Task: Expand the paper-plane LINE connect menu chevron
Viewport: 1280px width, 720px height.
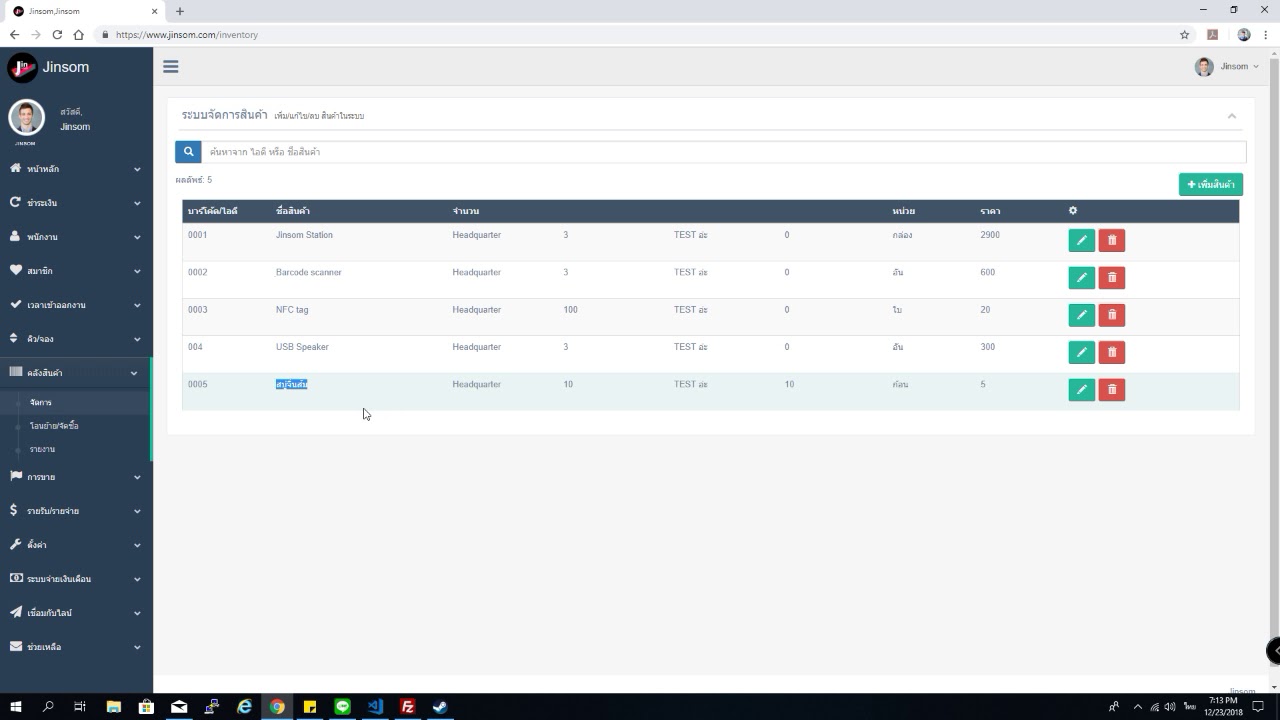Action: pyautogui.click(x=137, y=613)
